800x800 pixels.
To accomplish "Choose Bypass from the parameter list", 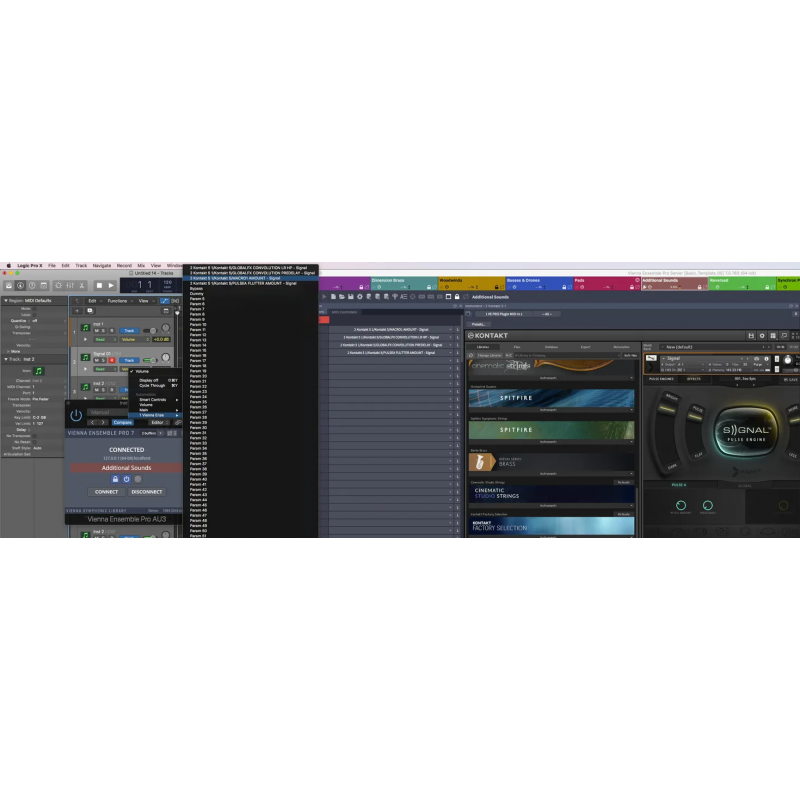I will [x=197, y=288].
